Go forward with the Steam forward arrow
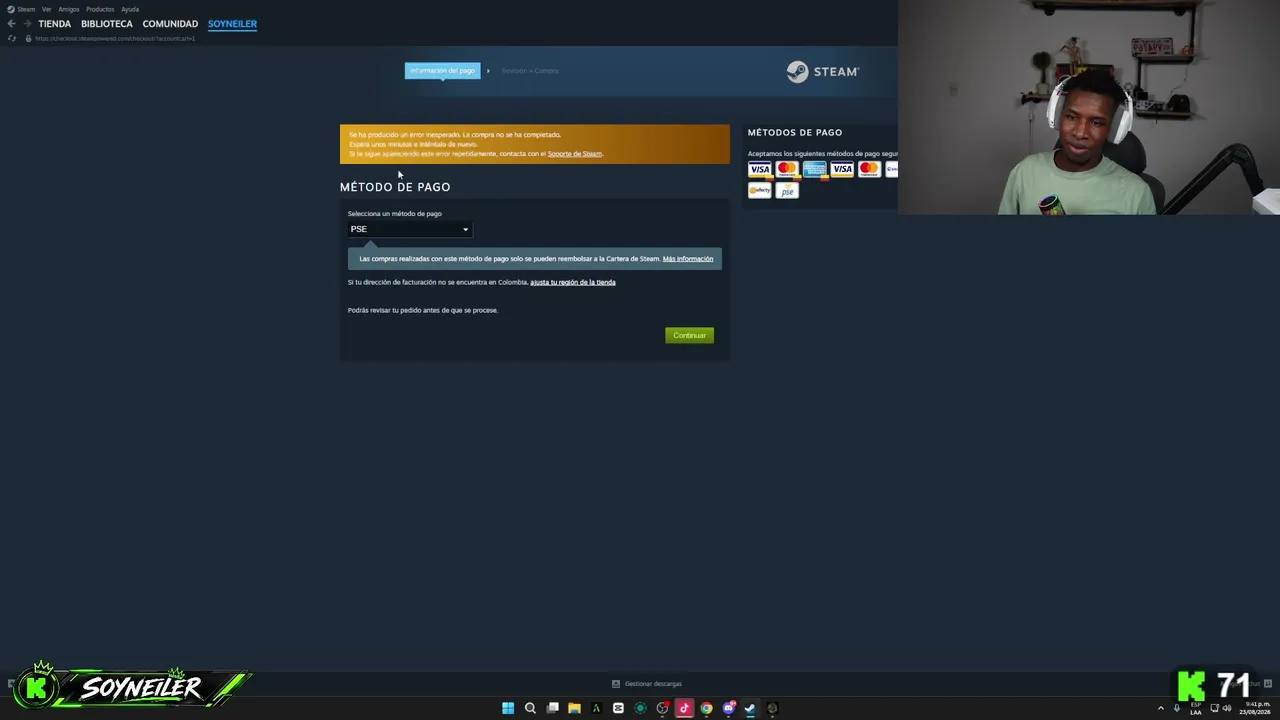 click(x=27, y=23)
